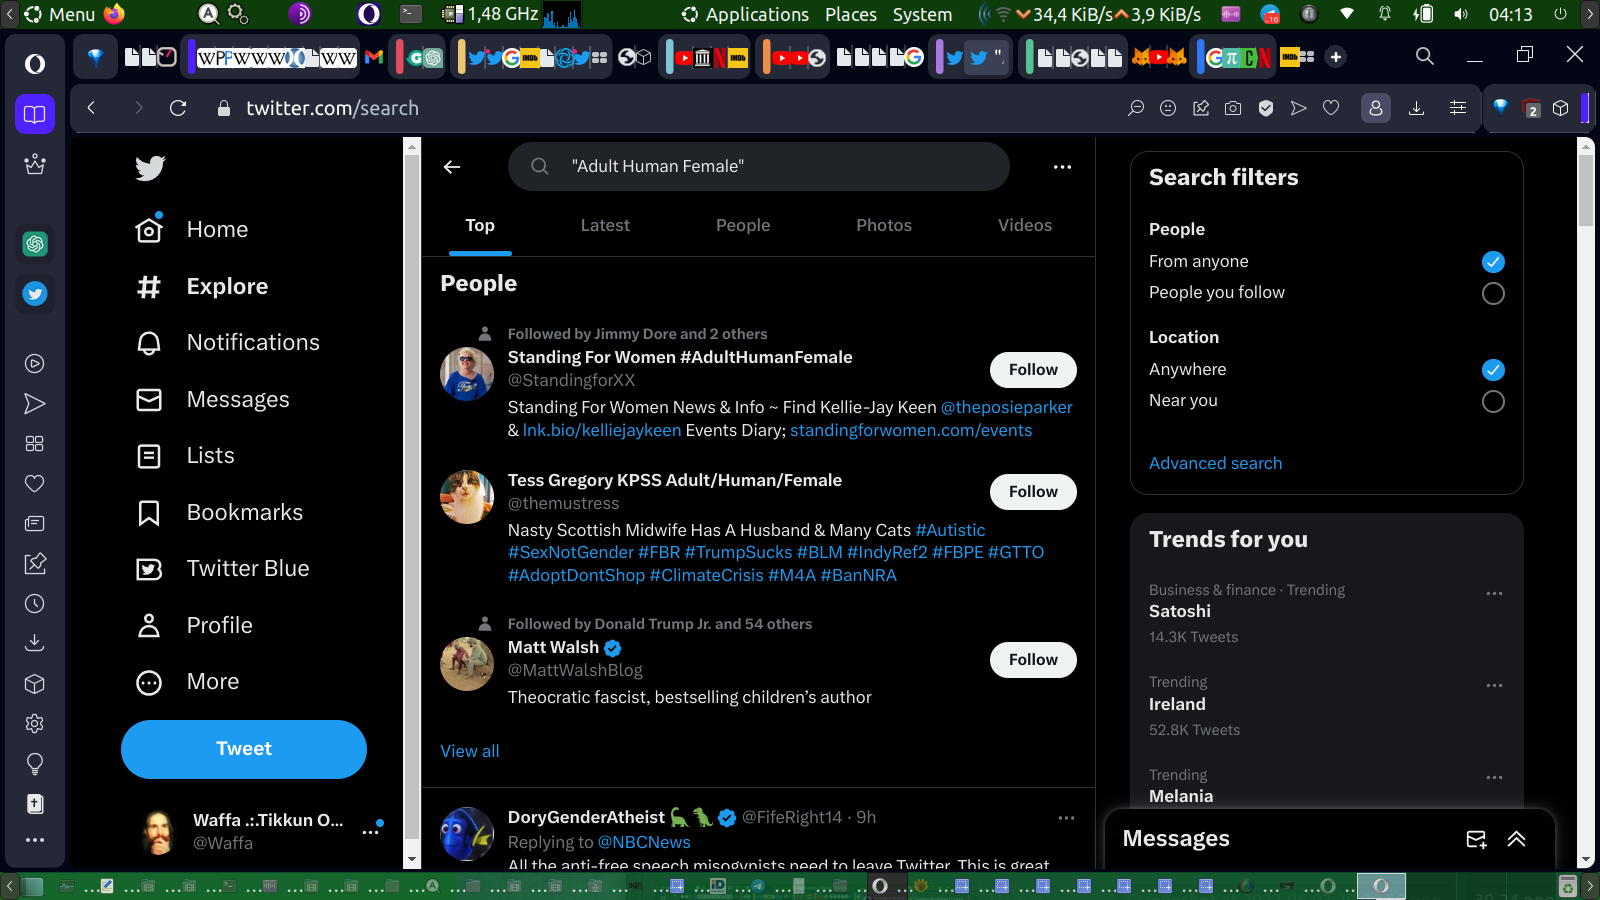The width and height of the screenshot is (1600, 900).
Task: Focus the "Adult Human Female" search field
Action: [x=759, y=166]
